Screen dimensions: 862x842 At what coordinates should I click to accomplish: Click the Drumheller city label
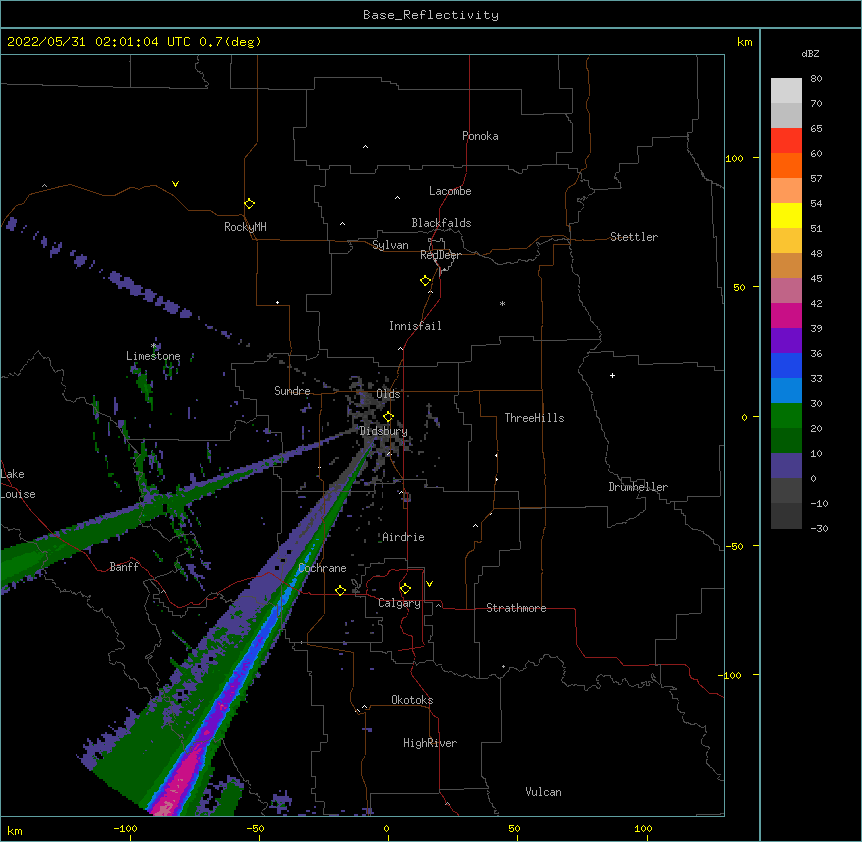coord(638,487)
